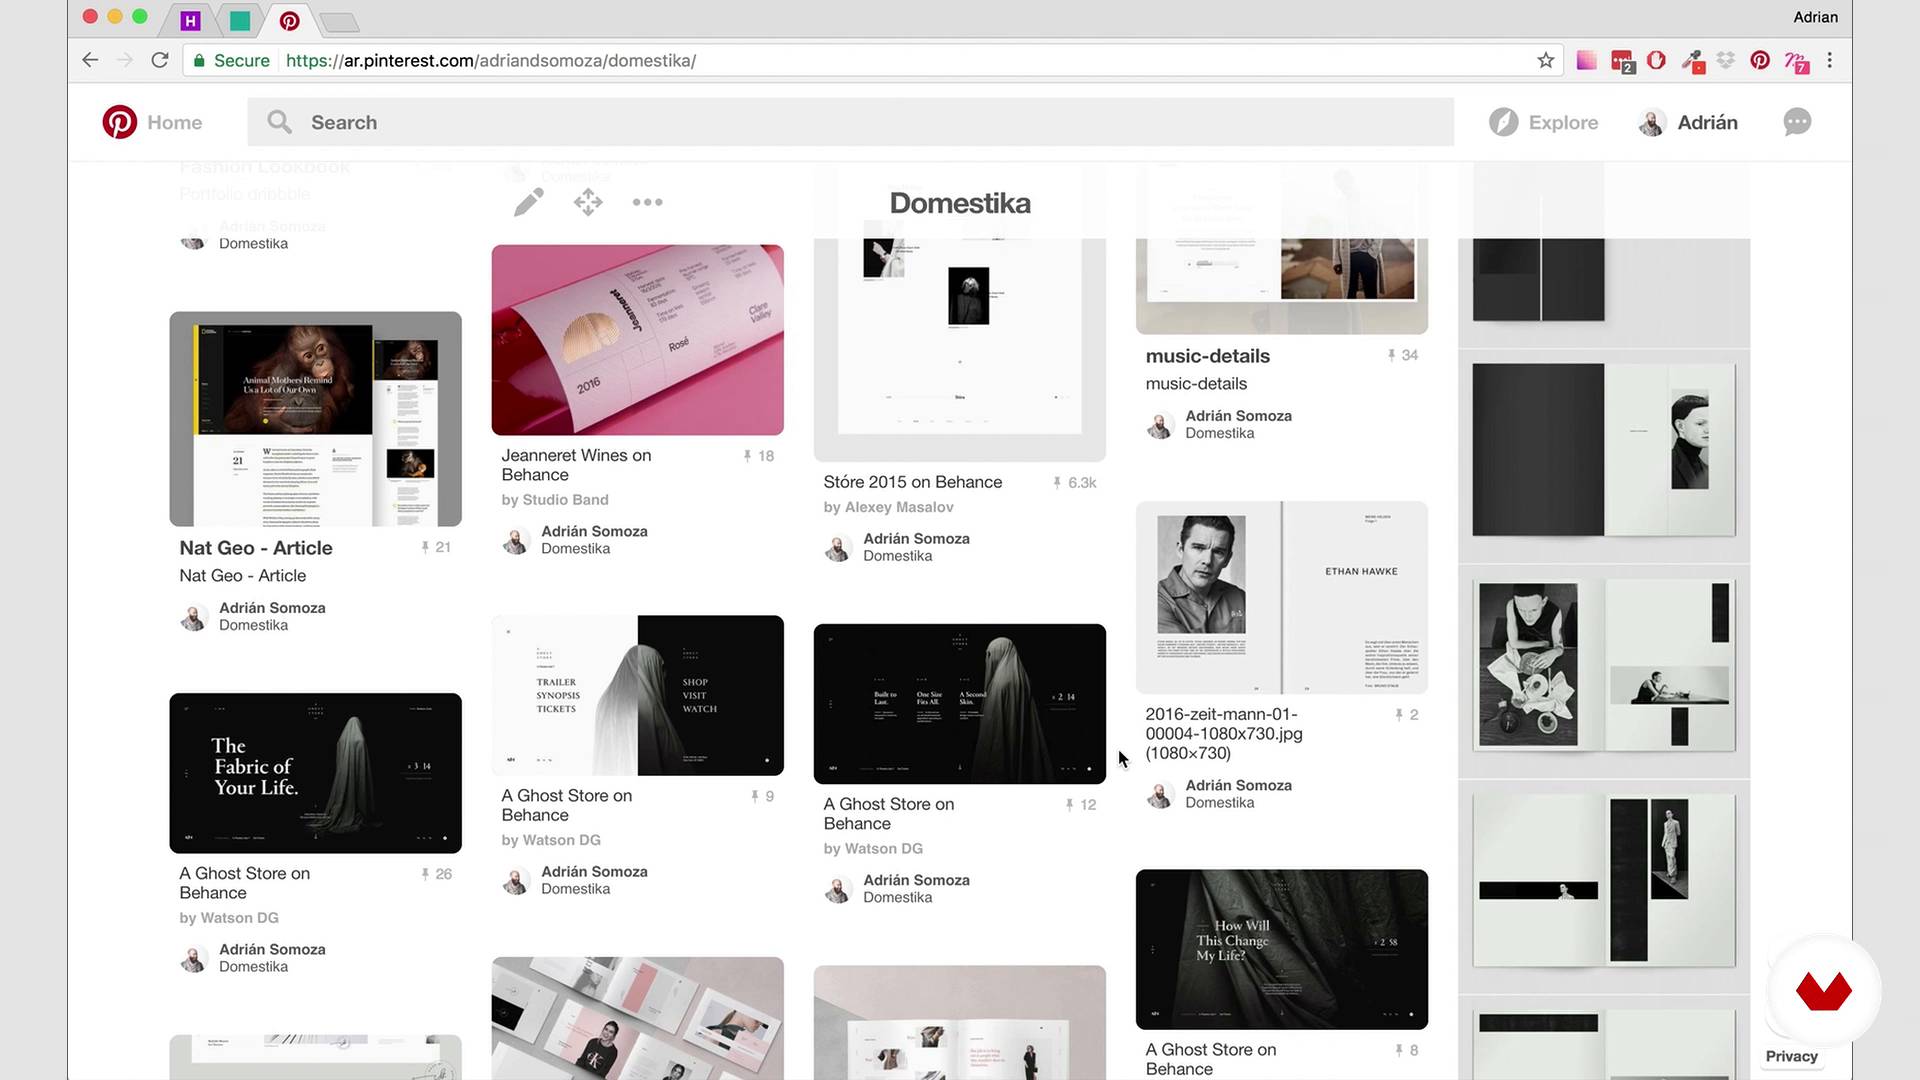Open the Jeanneret Wines pink pin thumbnail
Screen dimensions: 1920x1080
[637, 340]
